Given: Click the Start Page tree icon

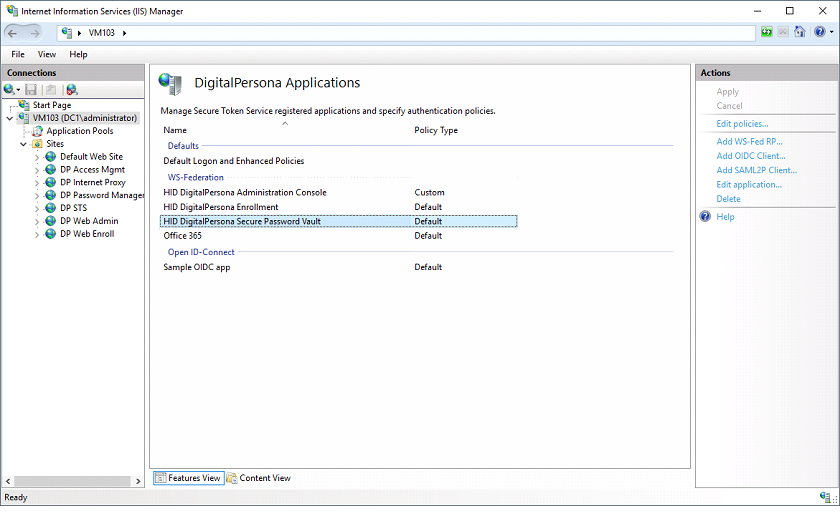Looking at the screenshot, I should pos(24,105).
